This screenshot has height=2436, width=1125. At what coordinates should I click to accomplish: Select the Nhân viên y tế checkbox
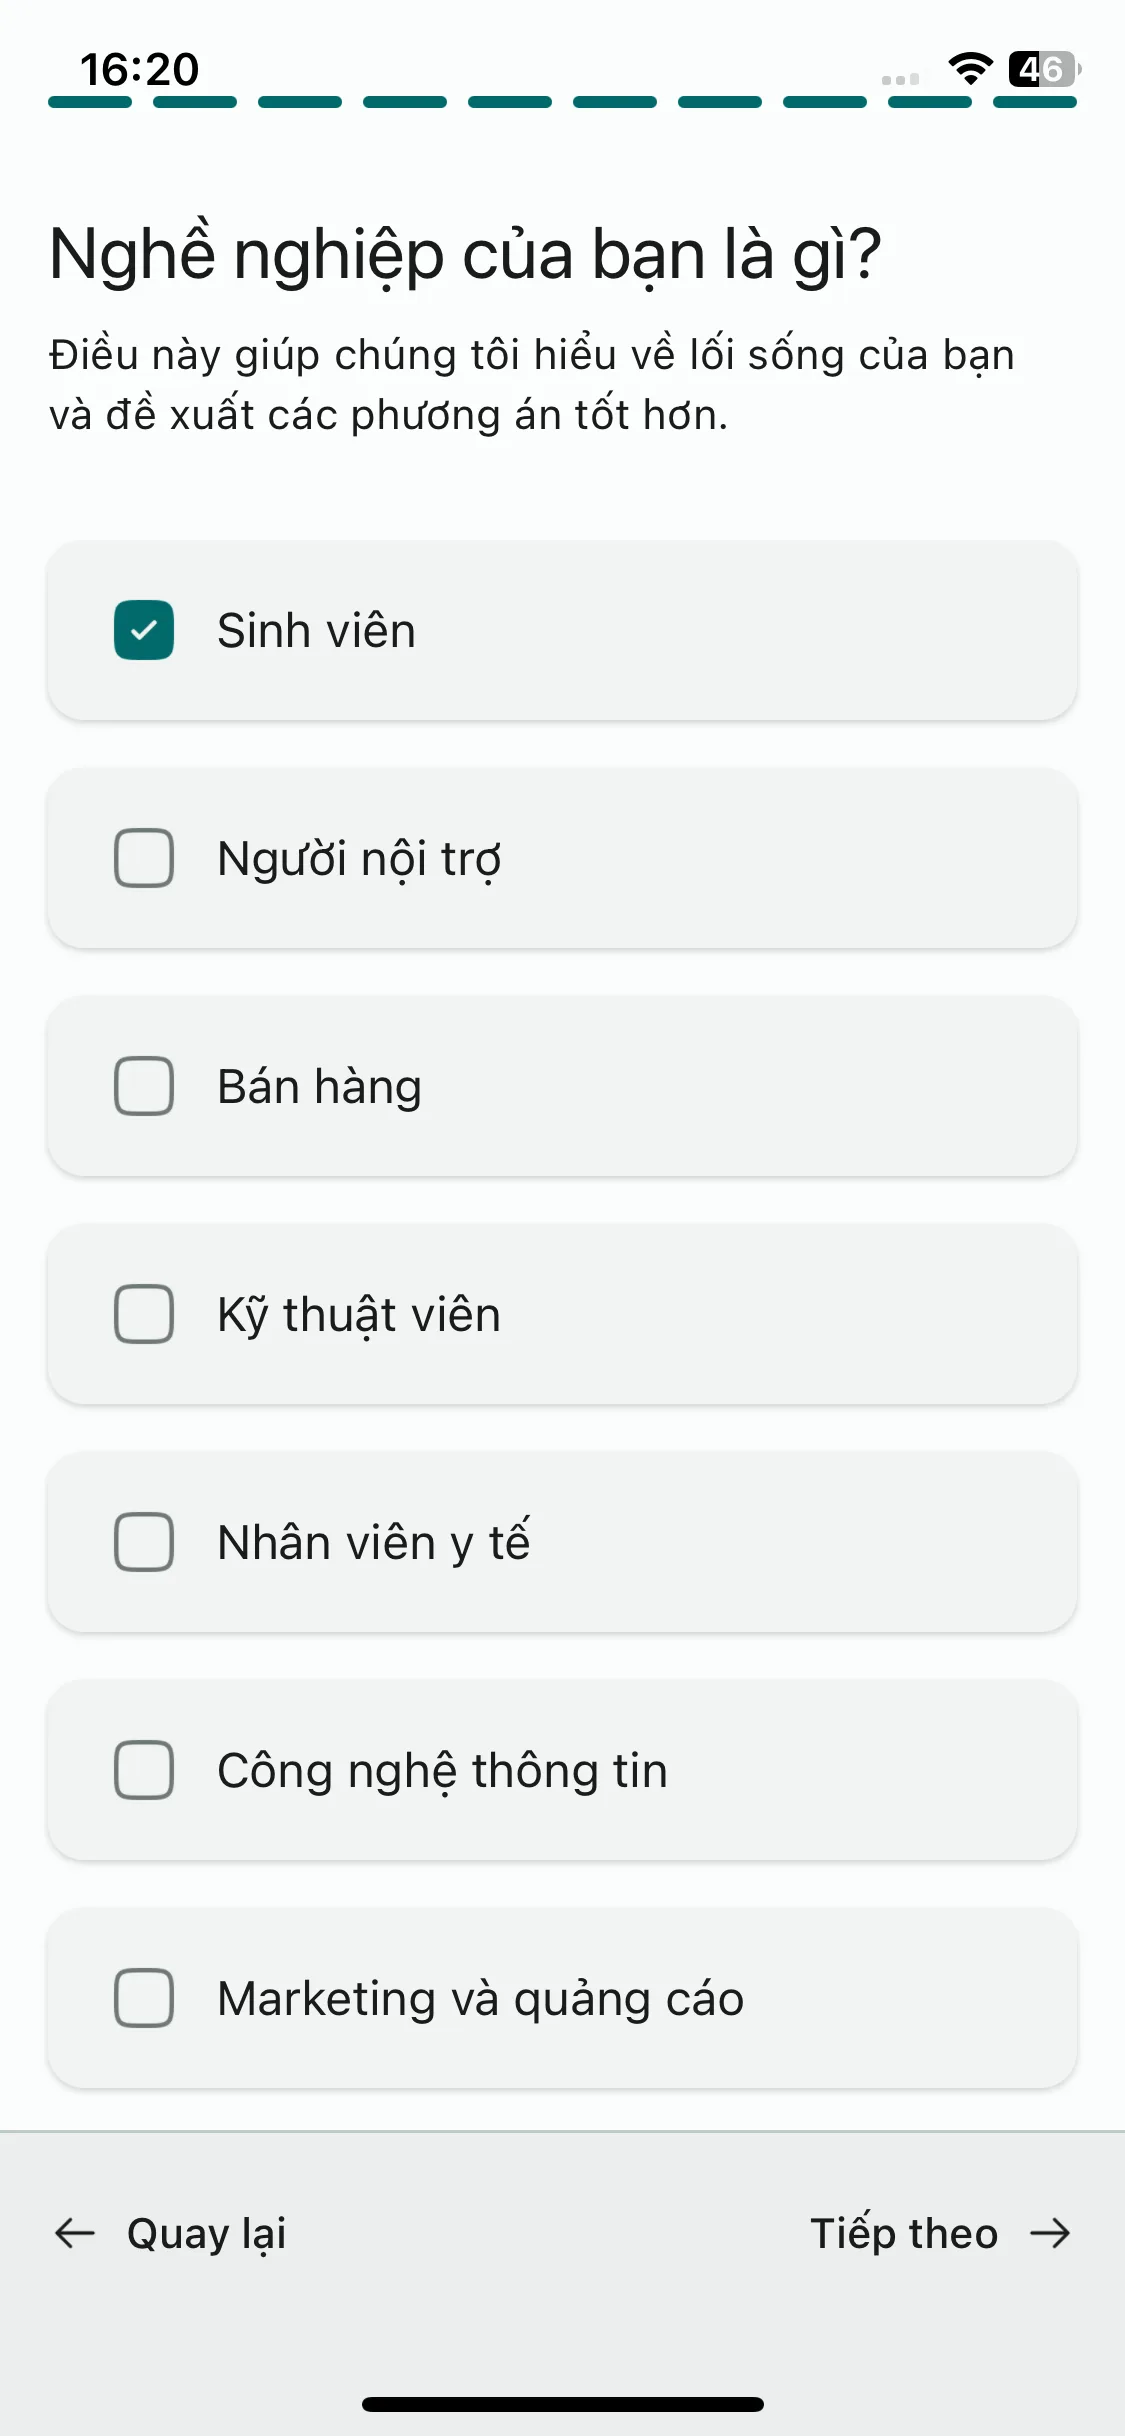point(144,1542)
